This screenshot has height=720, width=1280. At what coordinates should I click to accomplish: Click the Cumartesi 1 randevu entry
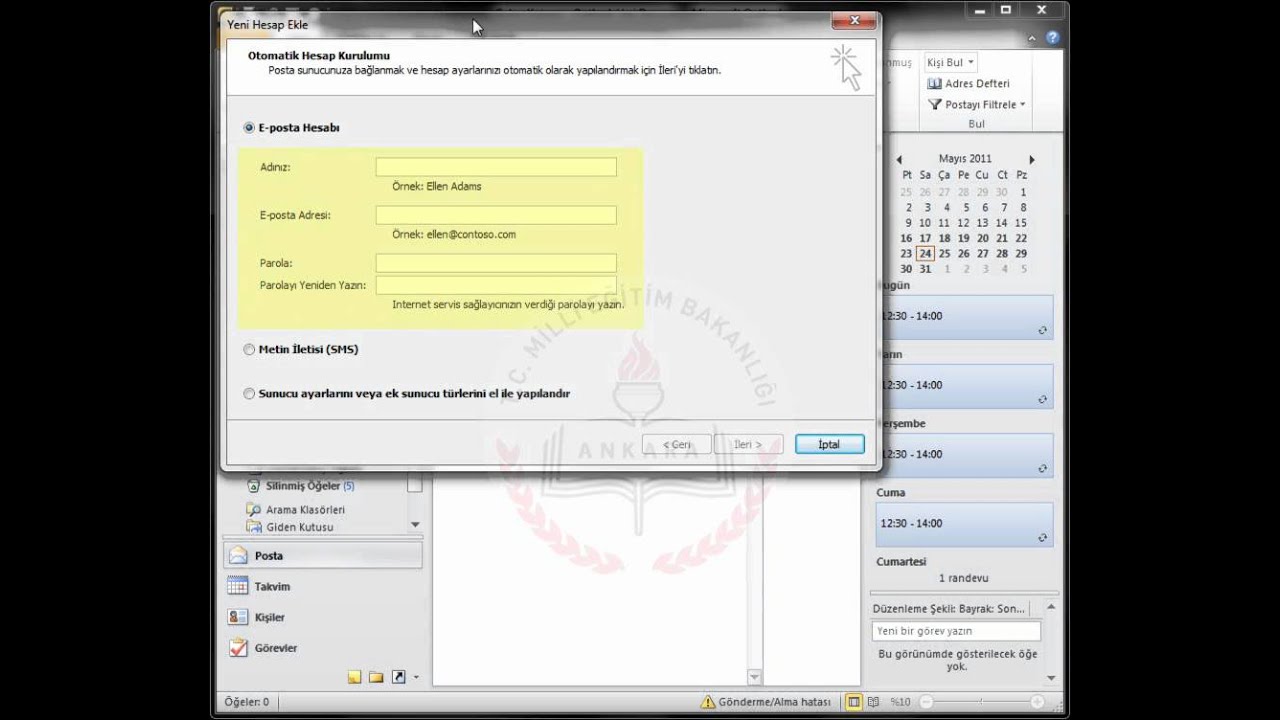pos(964,578)
